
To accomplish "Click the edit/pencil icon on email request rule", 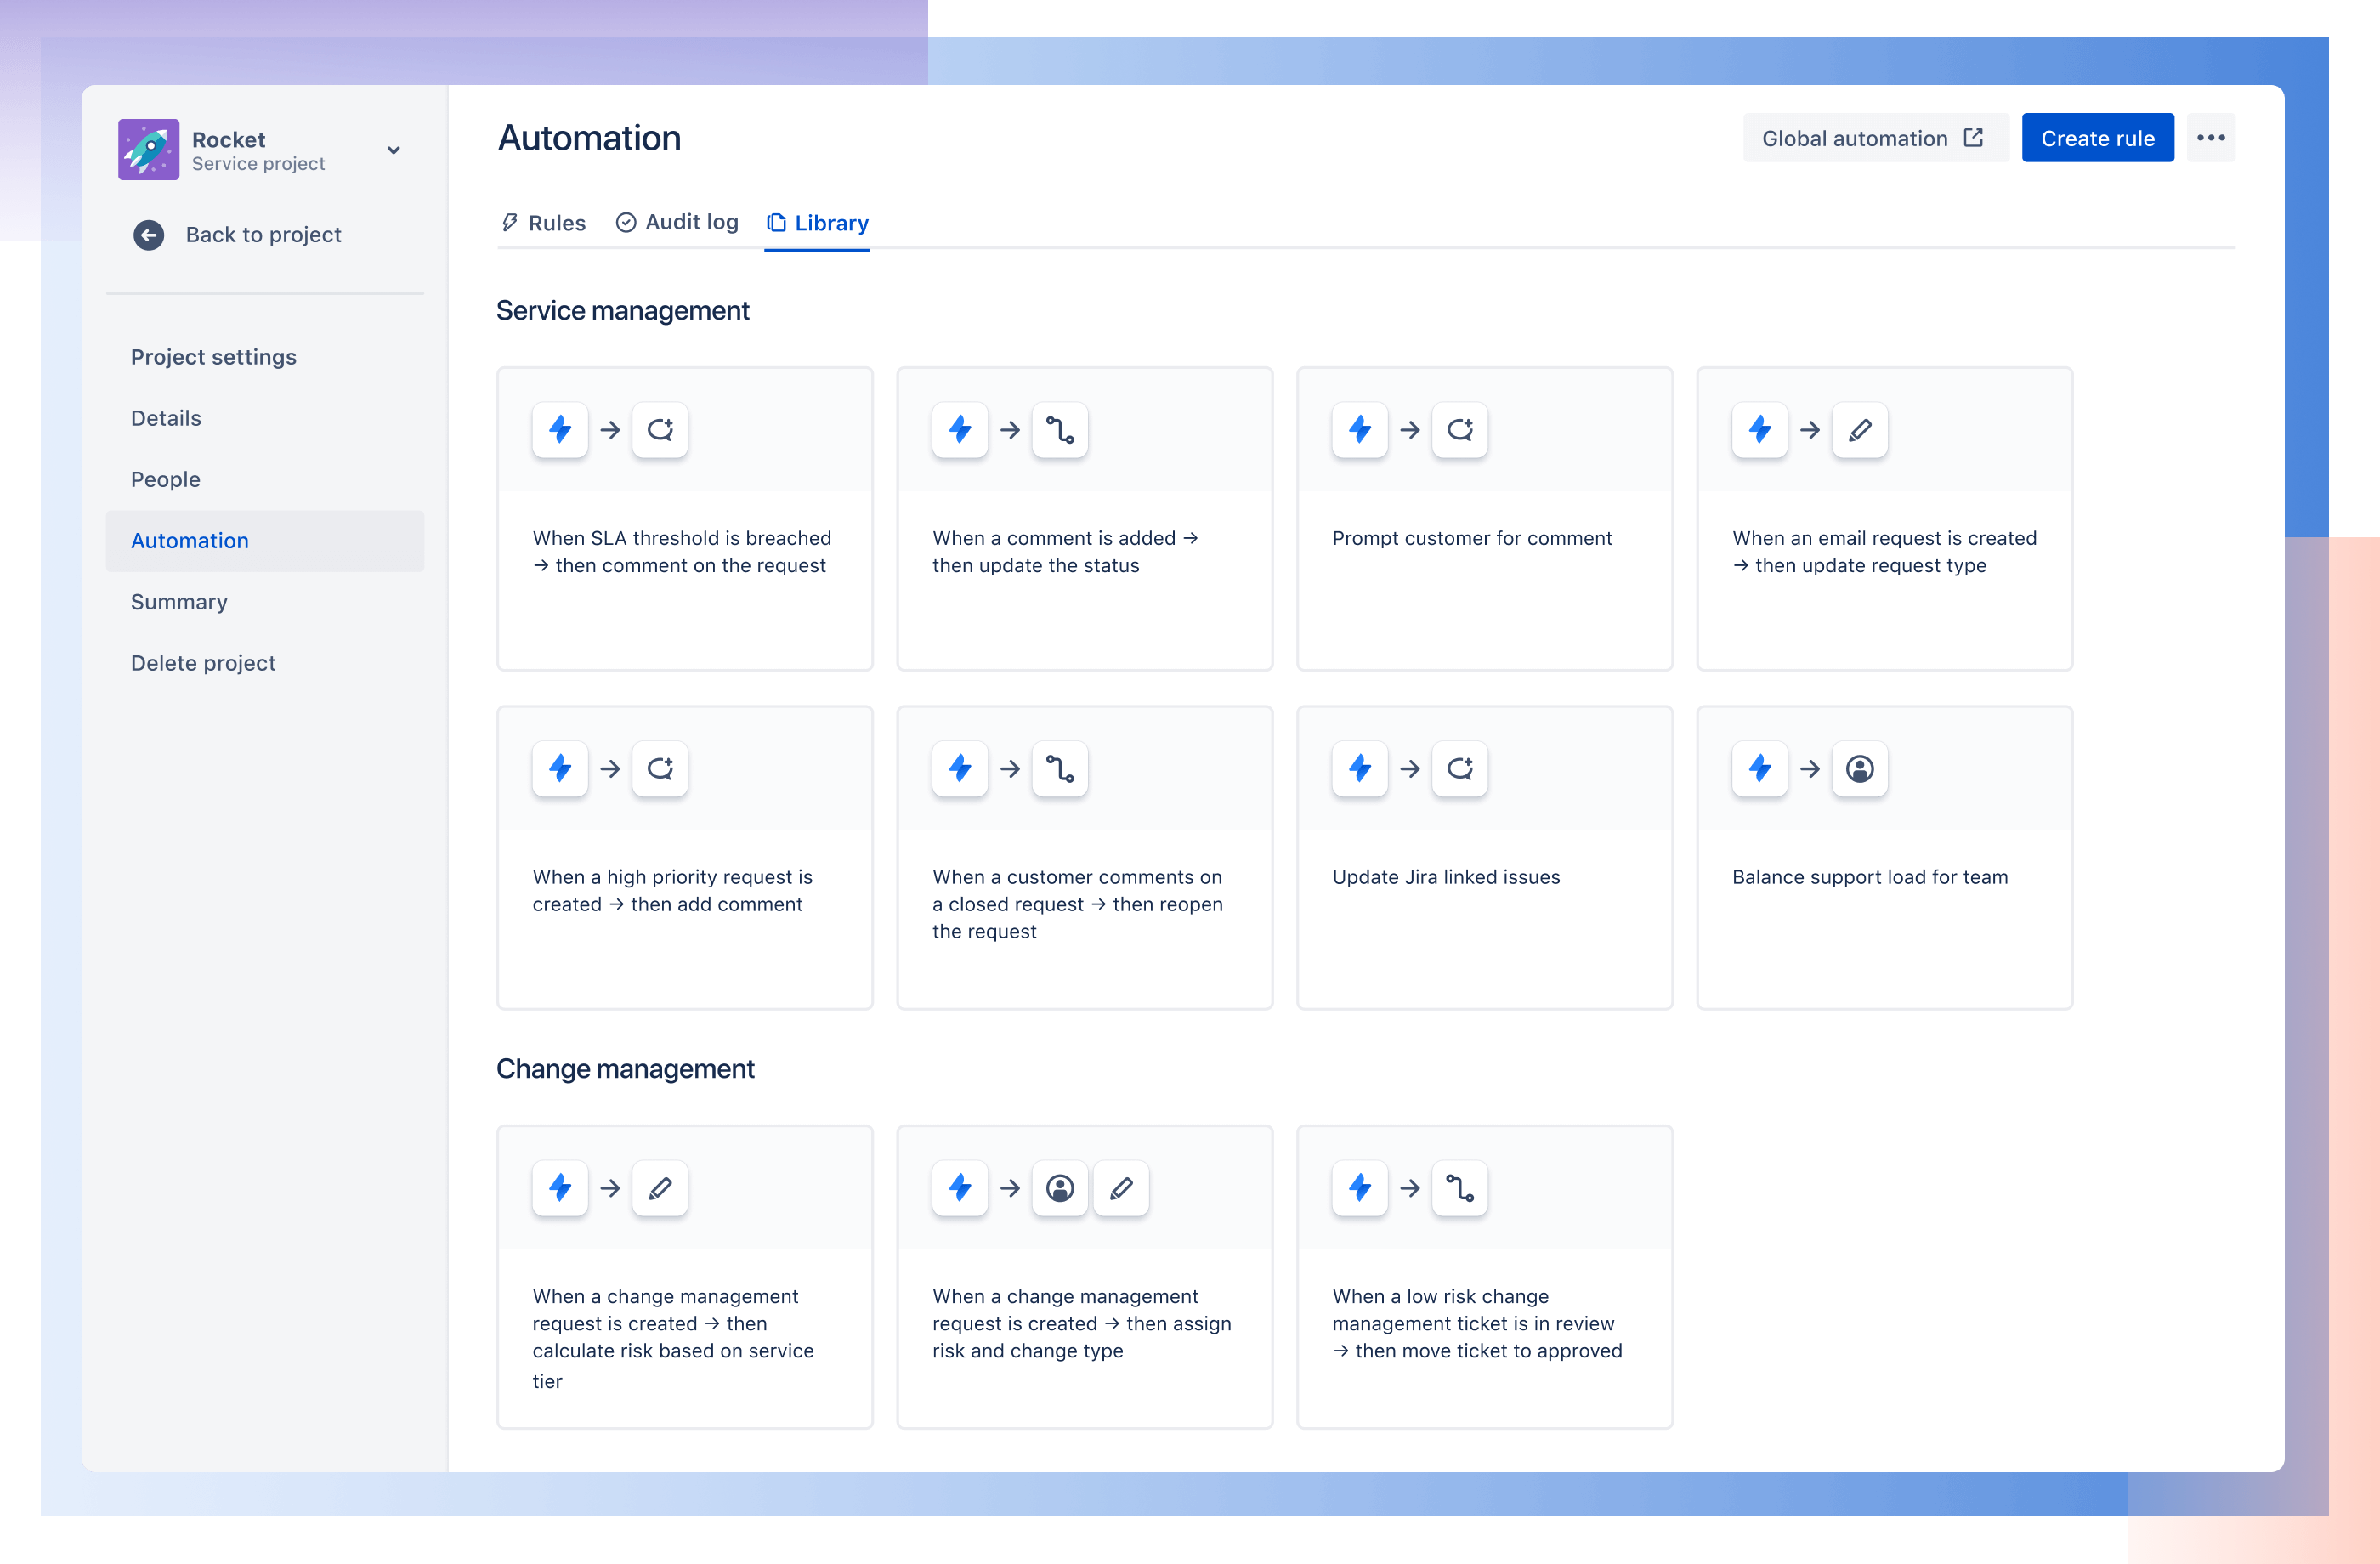I will 1860,429.
